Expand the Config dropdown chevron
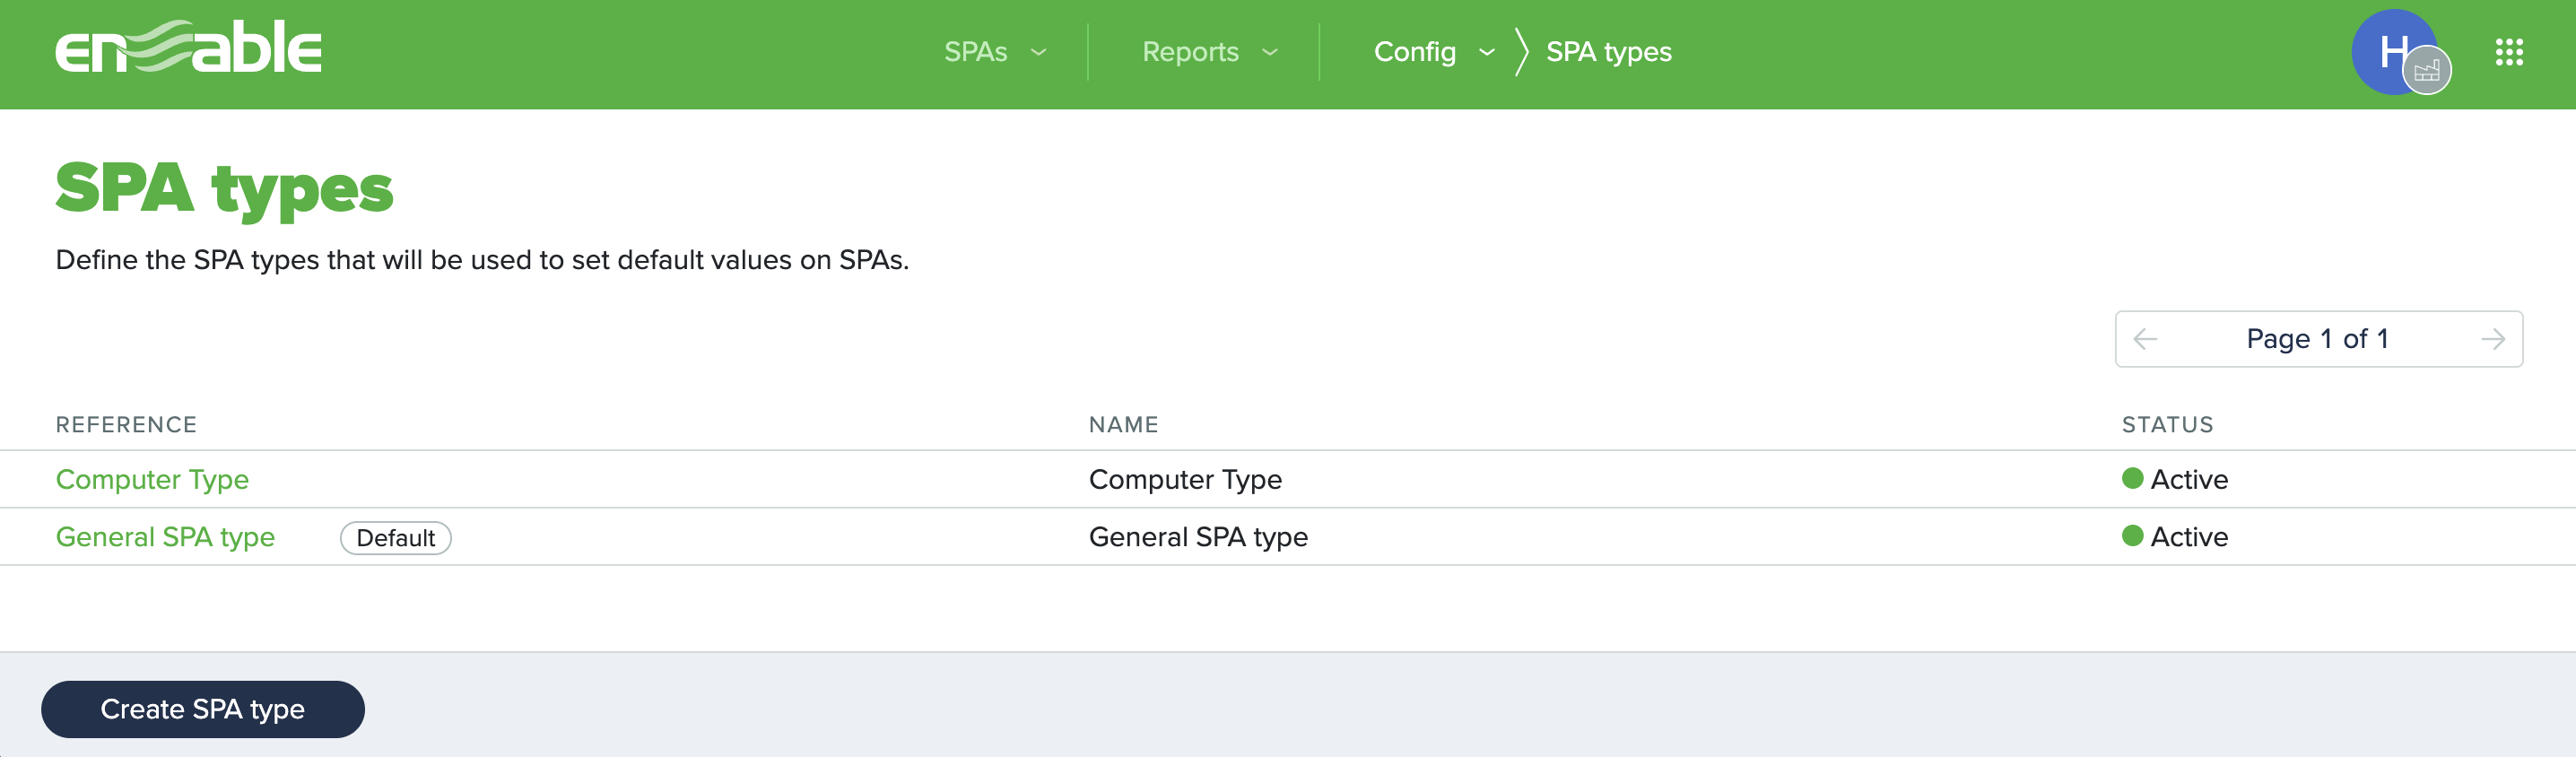The image size is (2576, 757). pos(1487,53)
